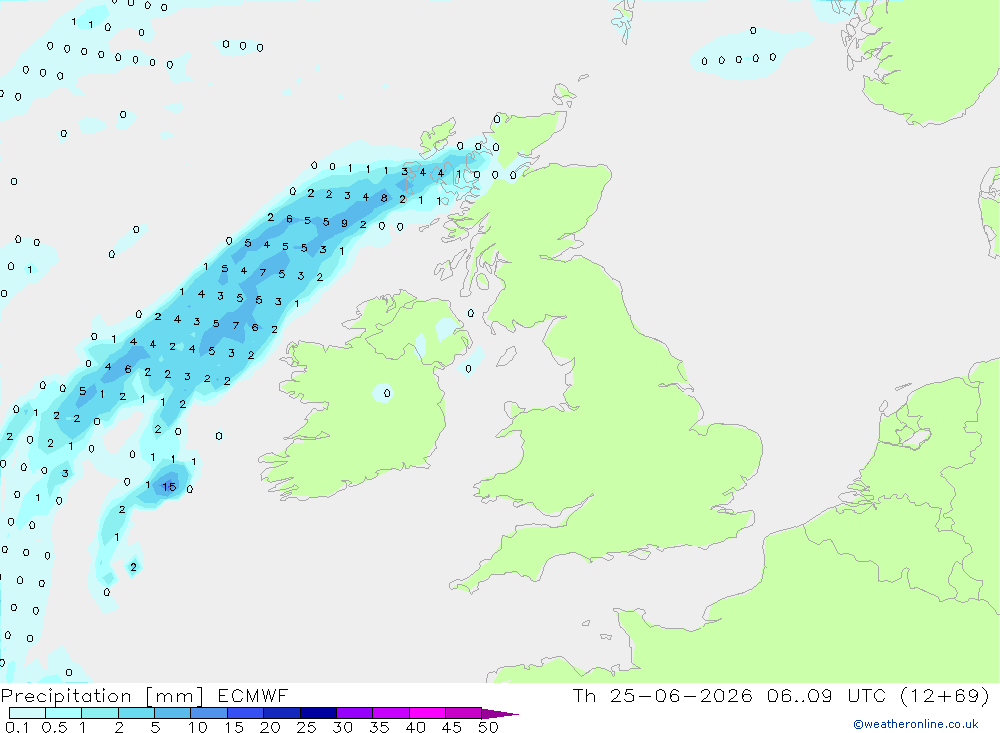Click the date text 'Th 25-06-2026'

(662, 695)
